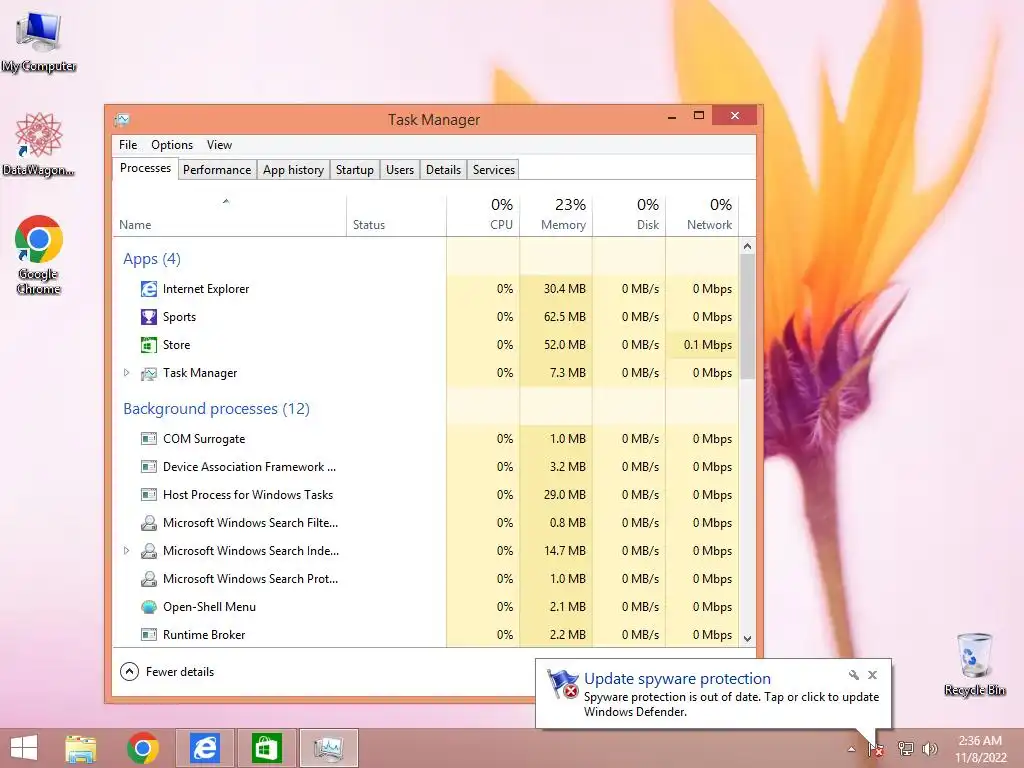This screenshot has width=1024, height=768.
Task: Switch to the Details tab
Action: 443,170
